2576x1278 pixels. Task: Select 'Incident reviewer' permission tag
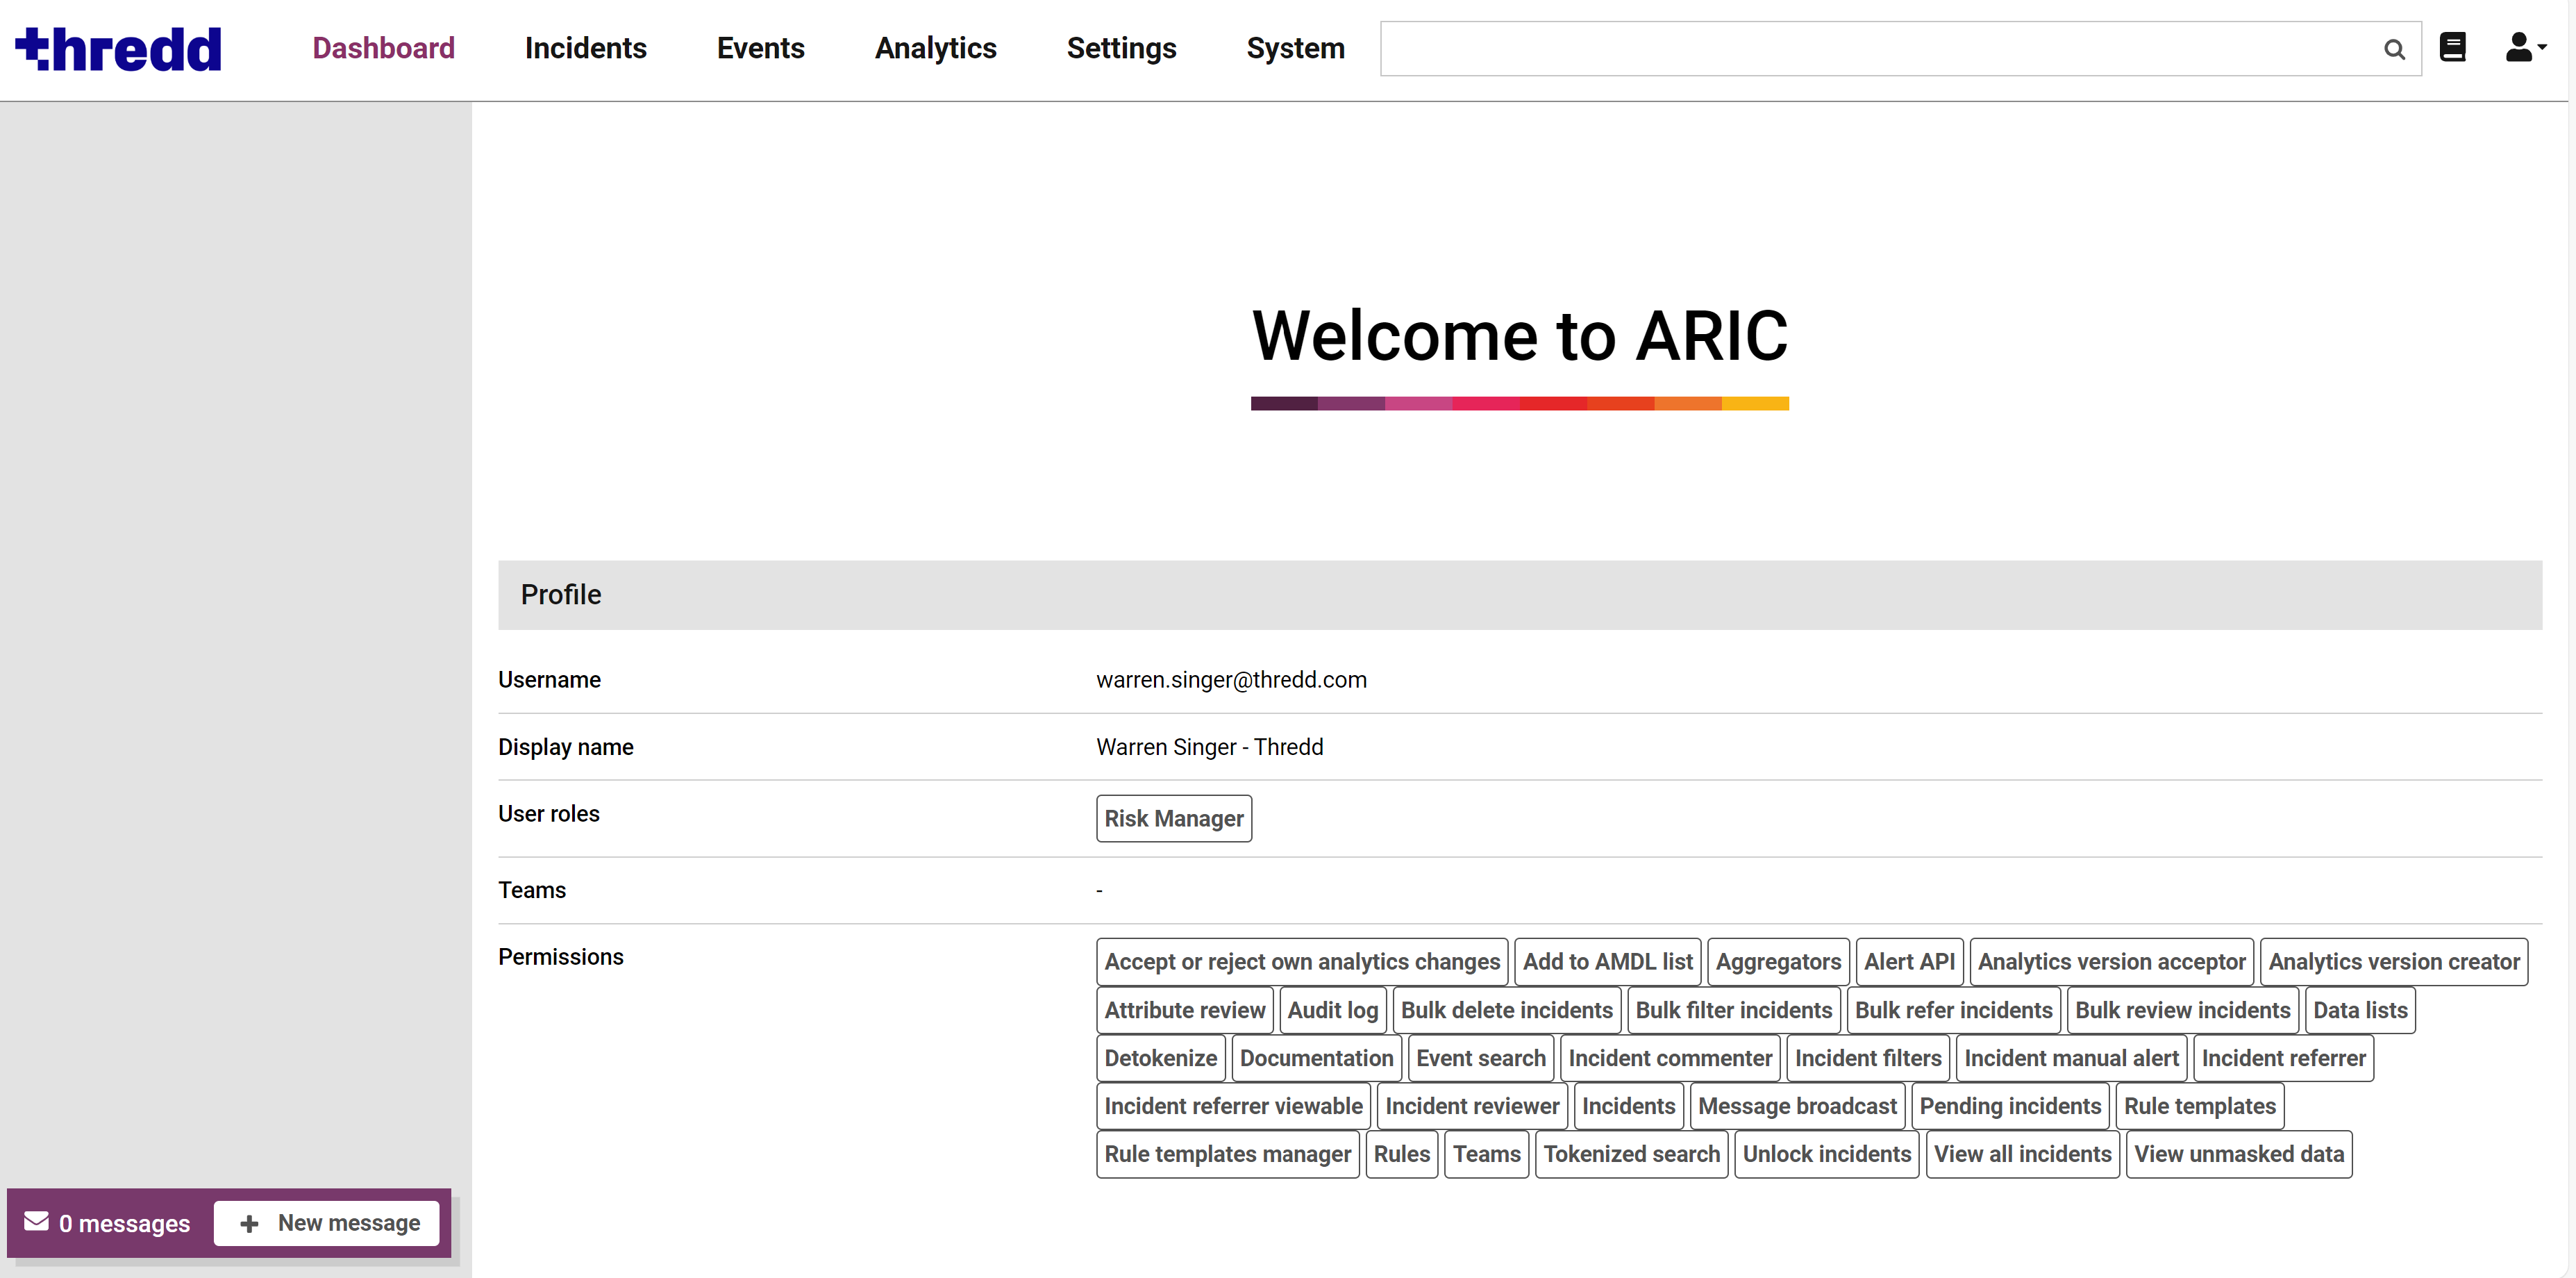pyautogui.click(x=1471, y=1106)
